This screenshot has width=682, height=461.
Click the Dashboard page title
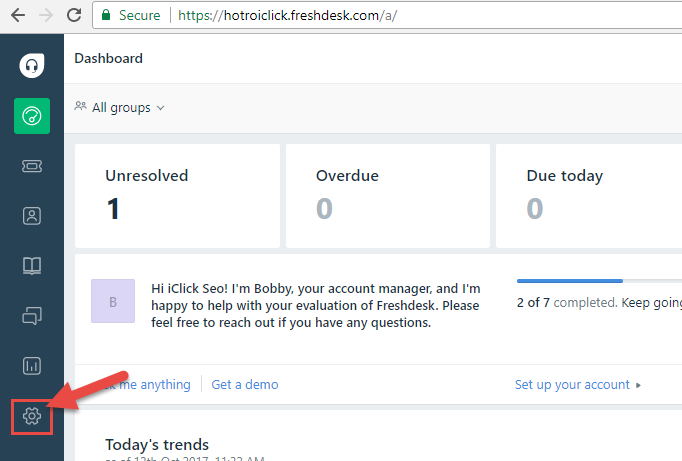tap(108, 58)
